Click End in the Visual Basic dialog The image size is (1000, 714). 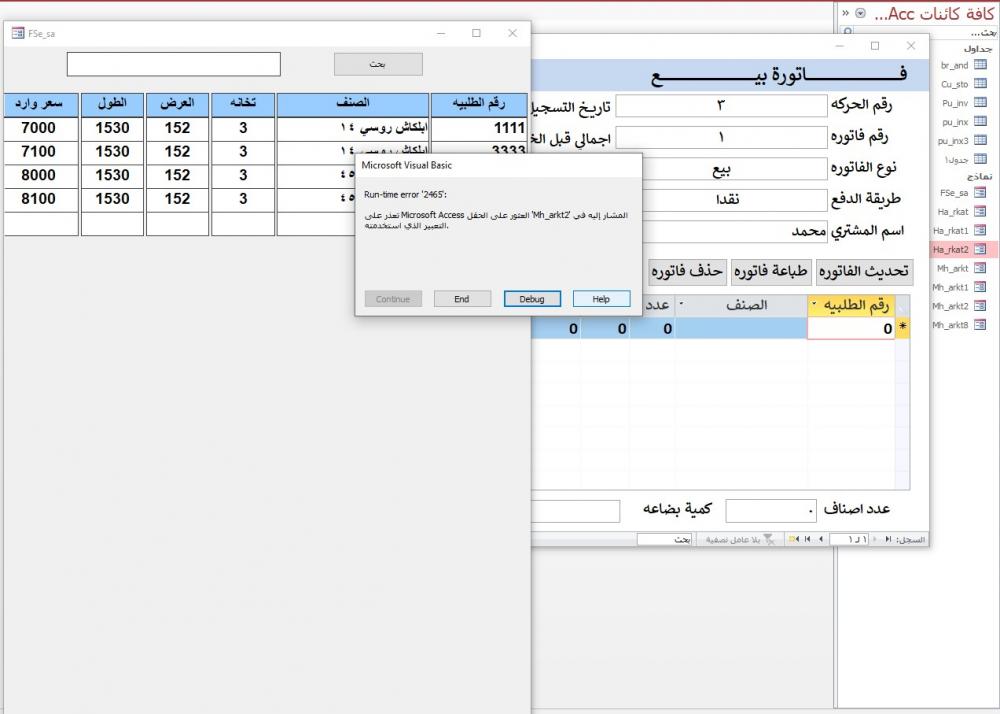461,299
